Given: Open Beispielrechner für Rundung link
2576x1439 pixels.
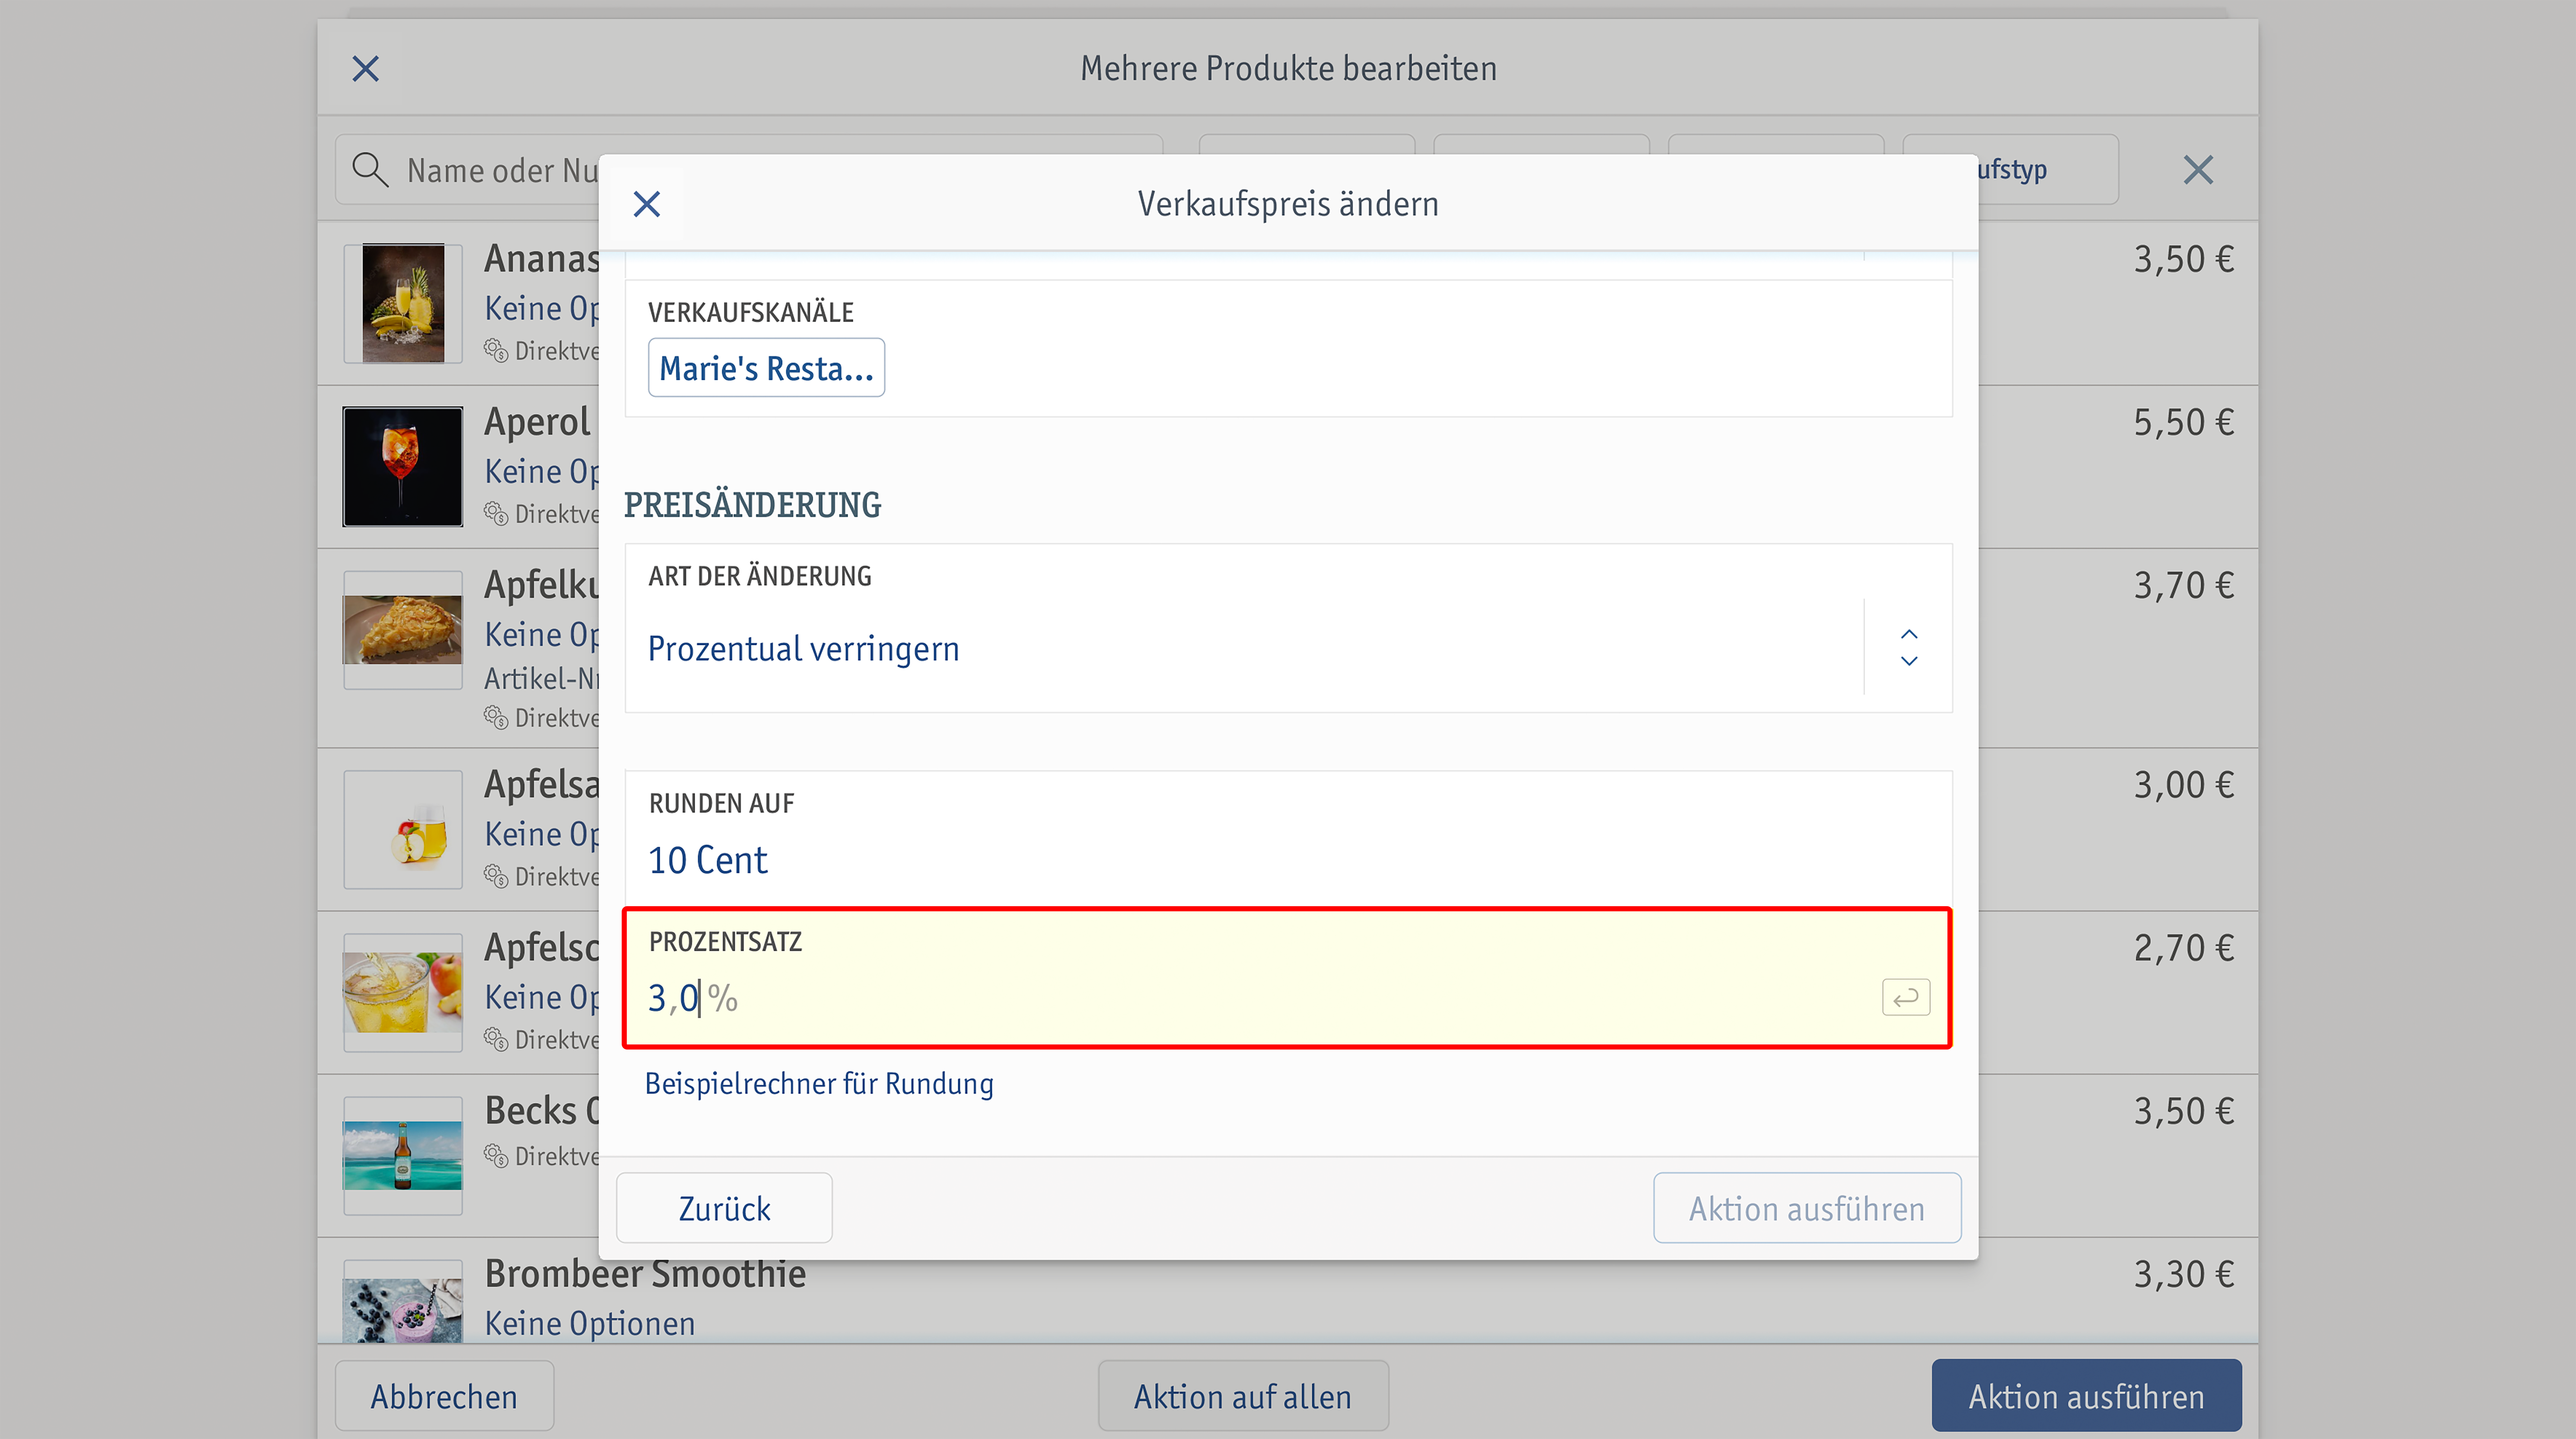Looking at the screenshot, I should tap(819, 1084).
